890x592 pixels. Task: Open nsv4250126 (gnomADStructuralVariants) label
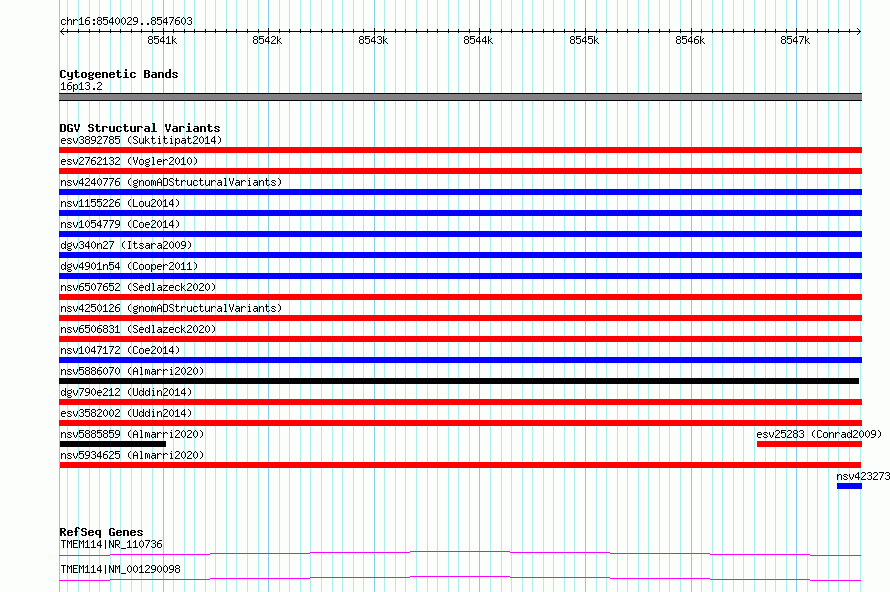pos(171,308)
